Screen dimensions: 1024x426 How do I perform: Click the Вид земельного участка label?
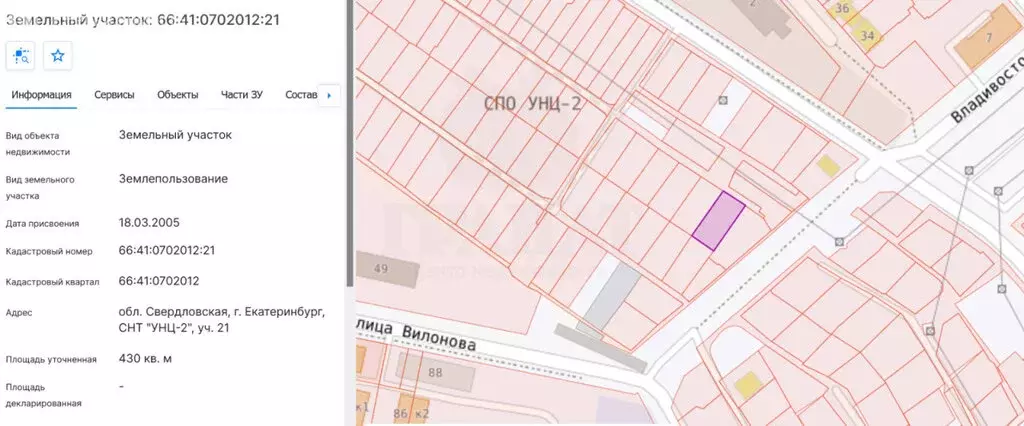point(40,188)
